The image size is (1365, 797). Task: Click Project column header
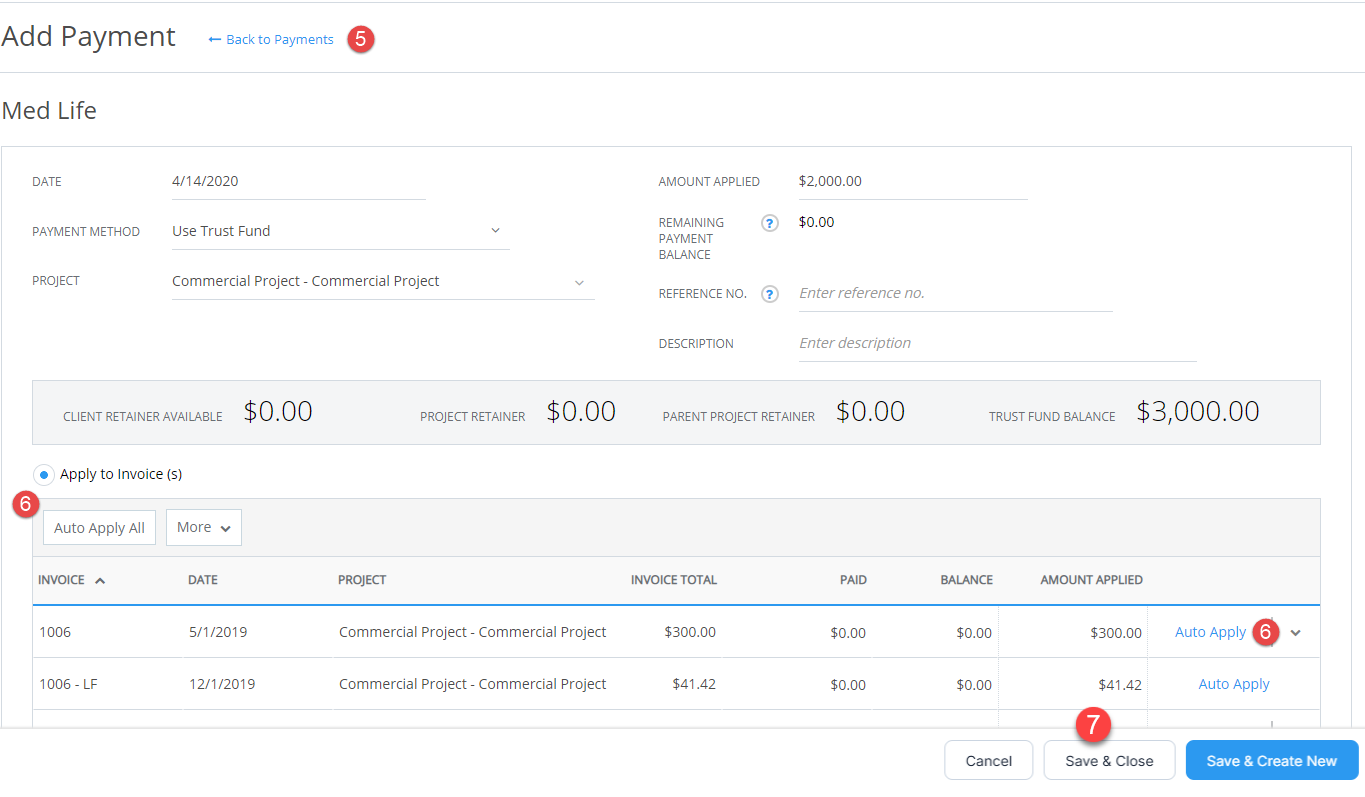click(x=362, y=580)
